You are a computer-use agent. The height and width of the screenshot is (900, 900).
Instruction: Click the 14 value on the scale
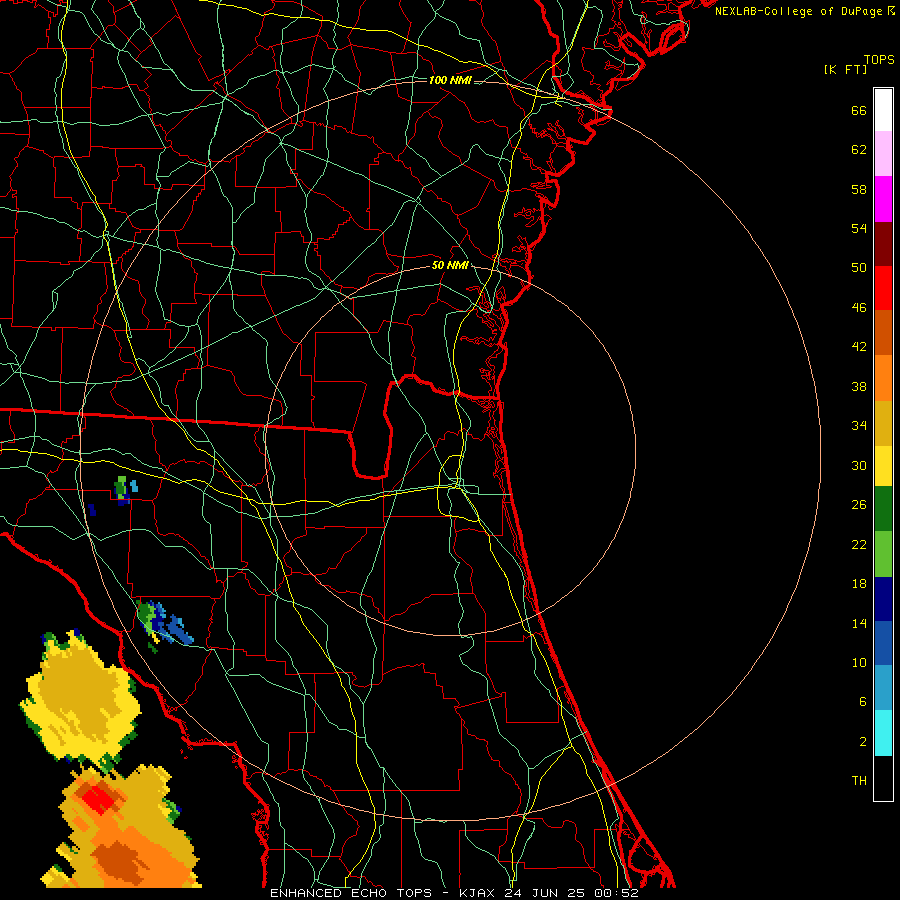pyautogui.click(x=859, y=623)
